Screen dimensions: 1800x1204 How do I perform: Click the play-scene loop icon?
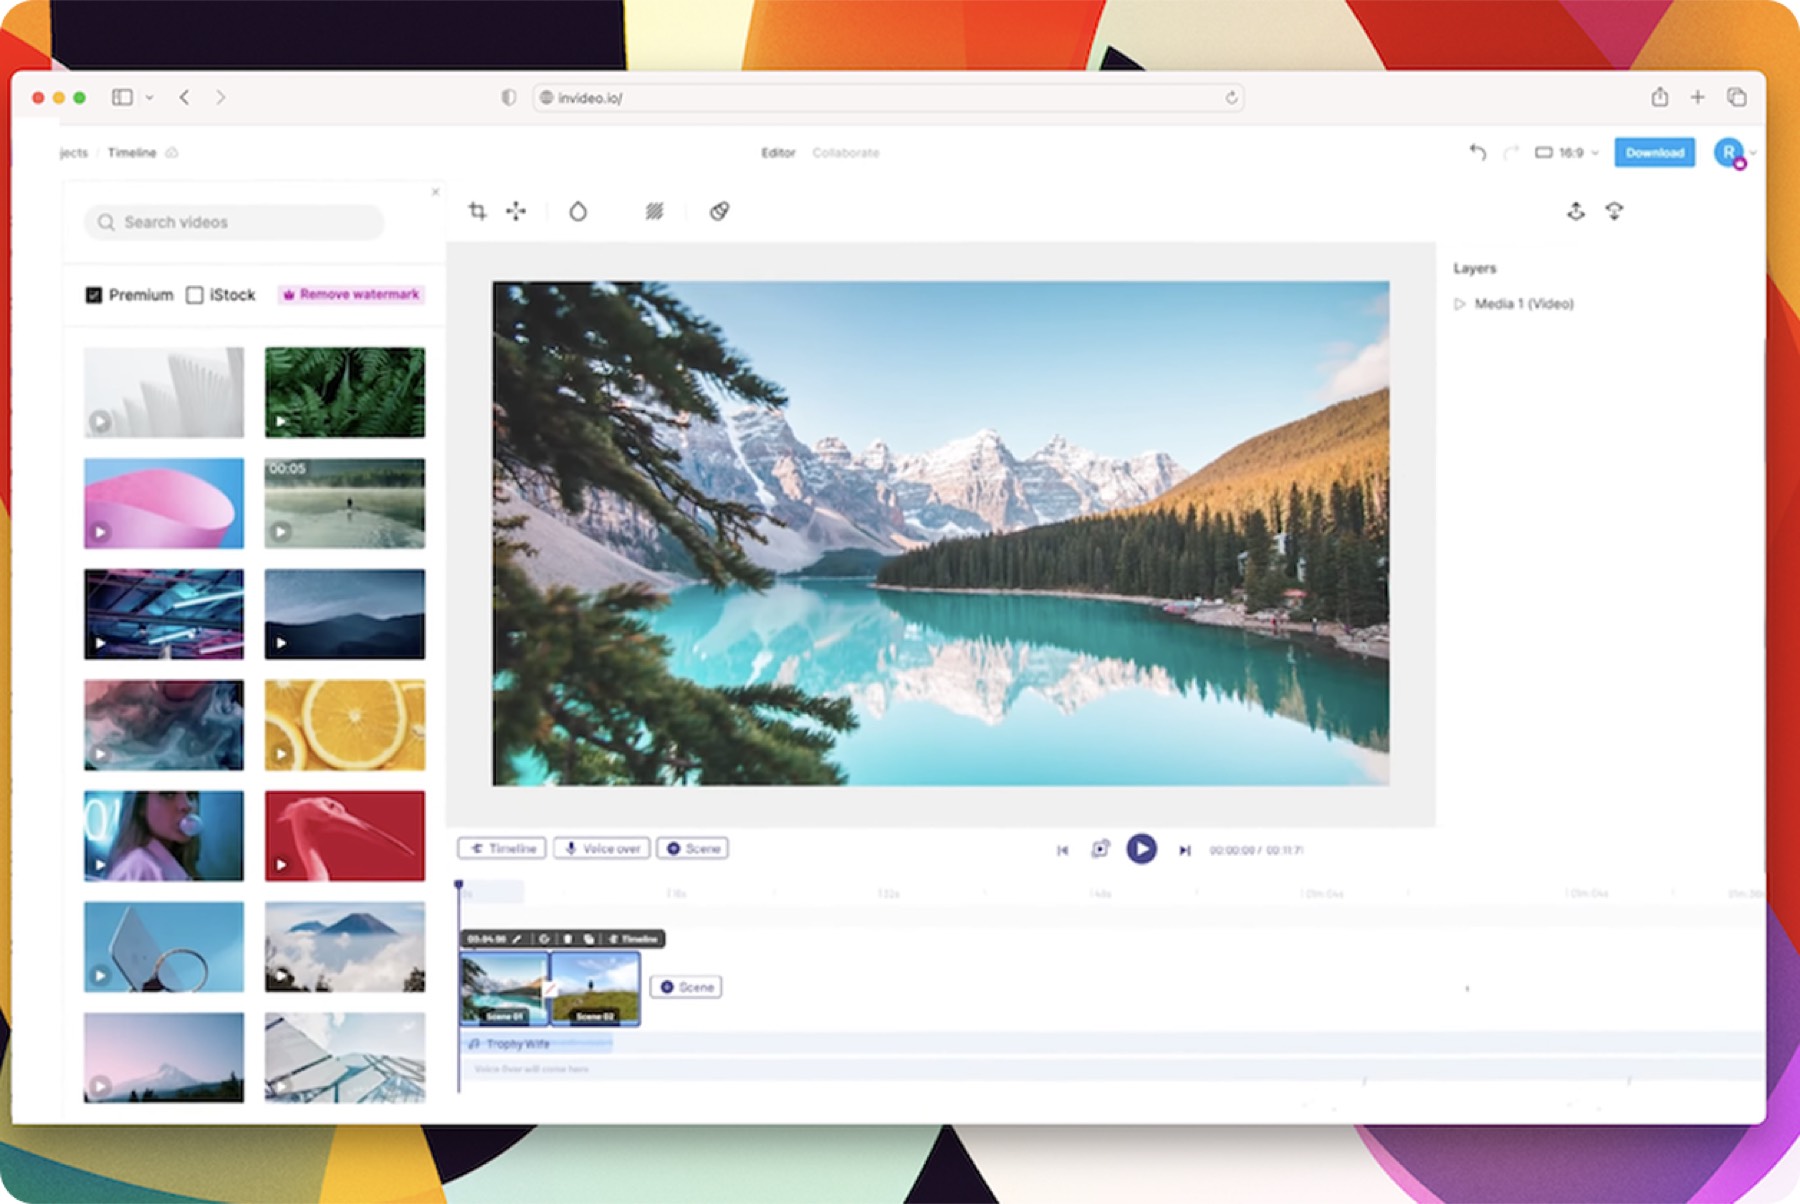pyautogui.click(x=1100, y=849)
